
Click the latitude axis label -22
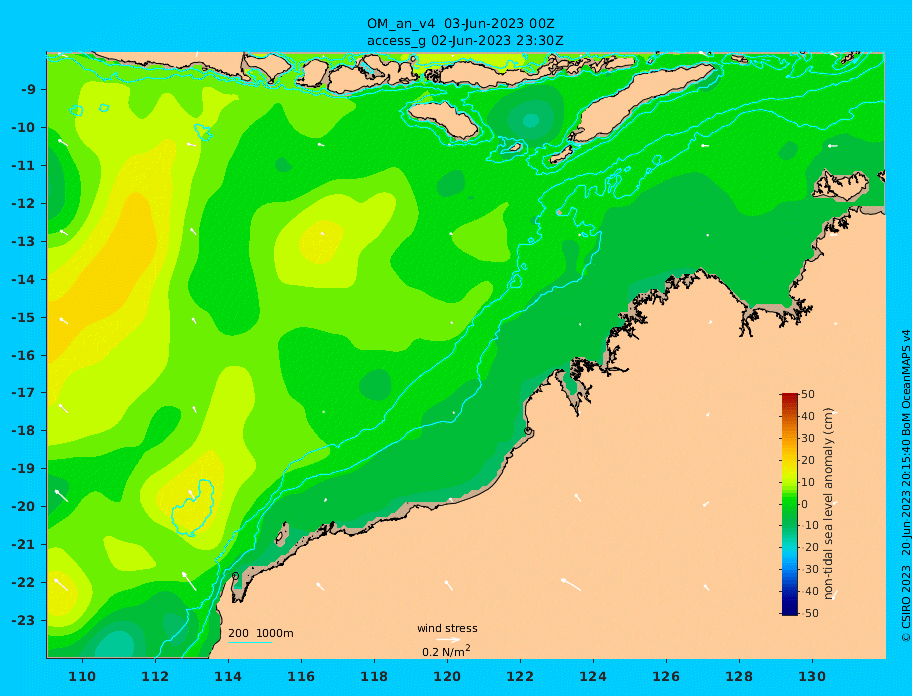23,583
